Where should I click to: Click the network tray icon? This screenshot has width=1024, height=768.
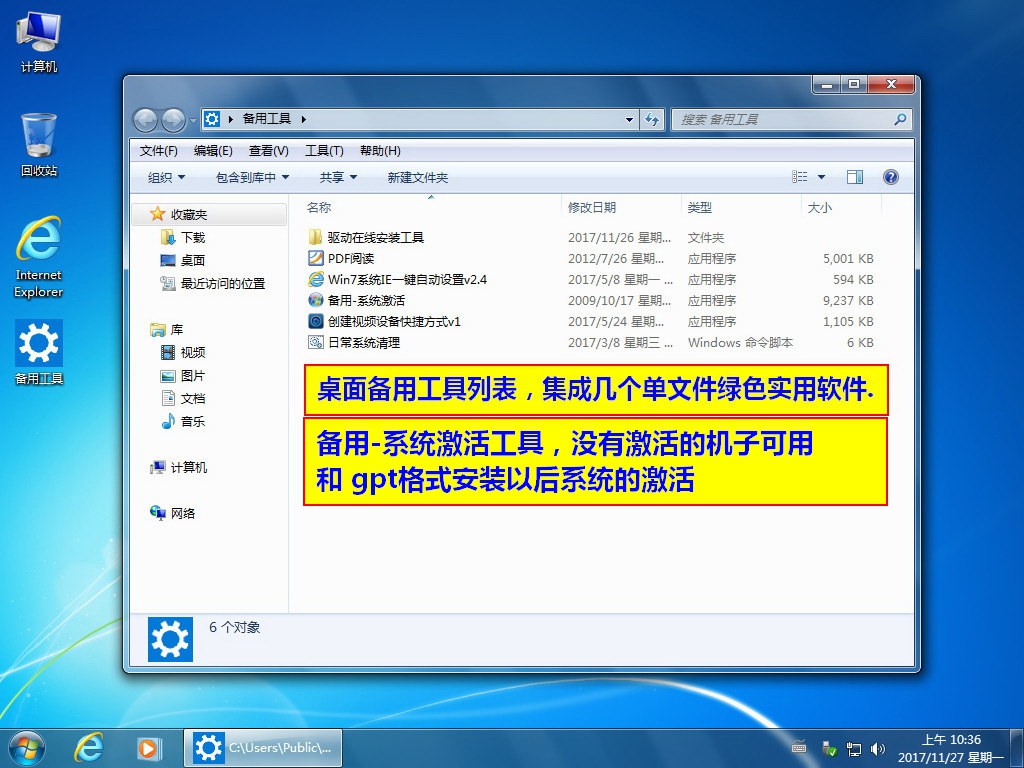pos(854,748)
